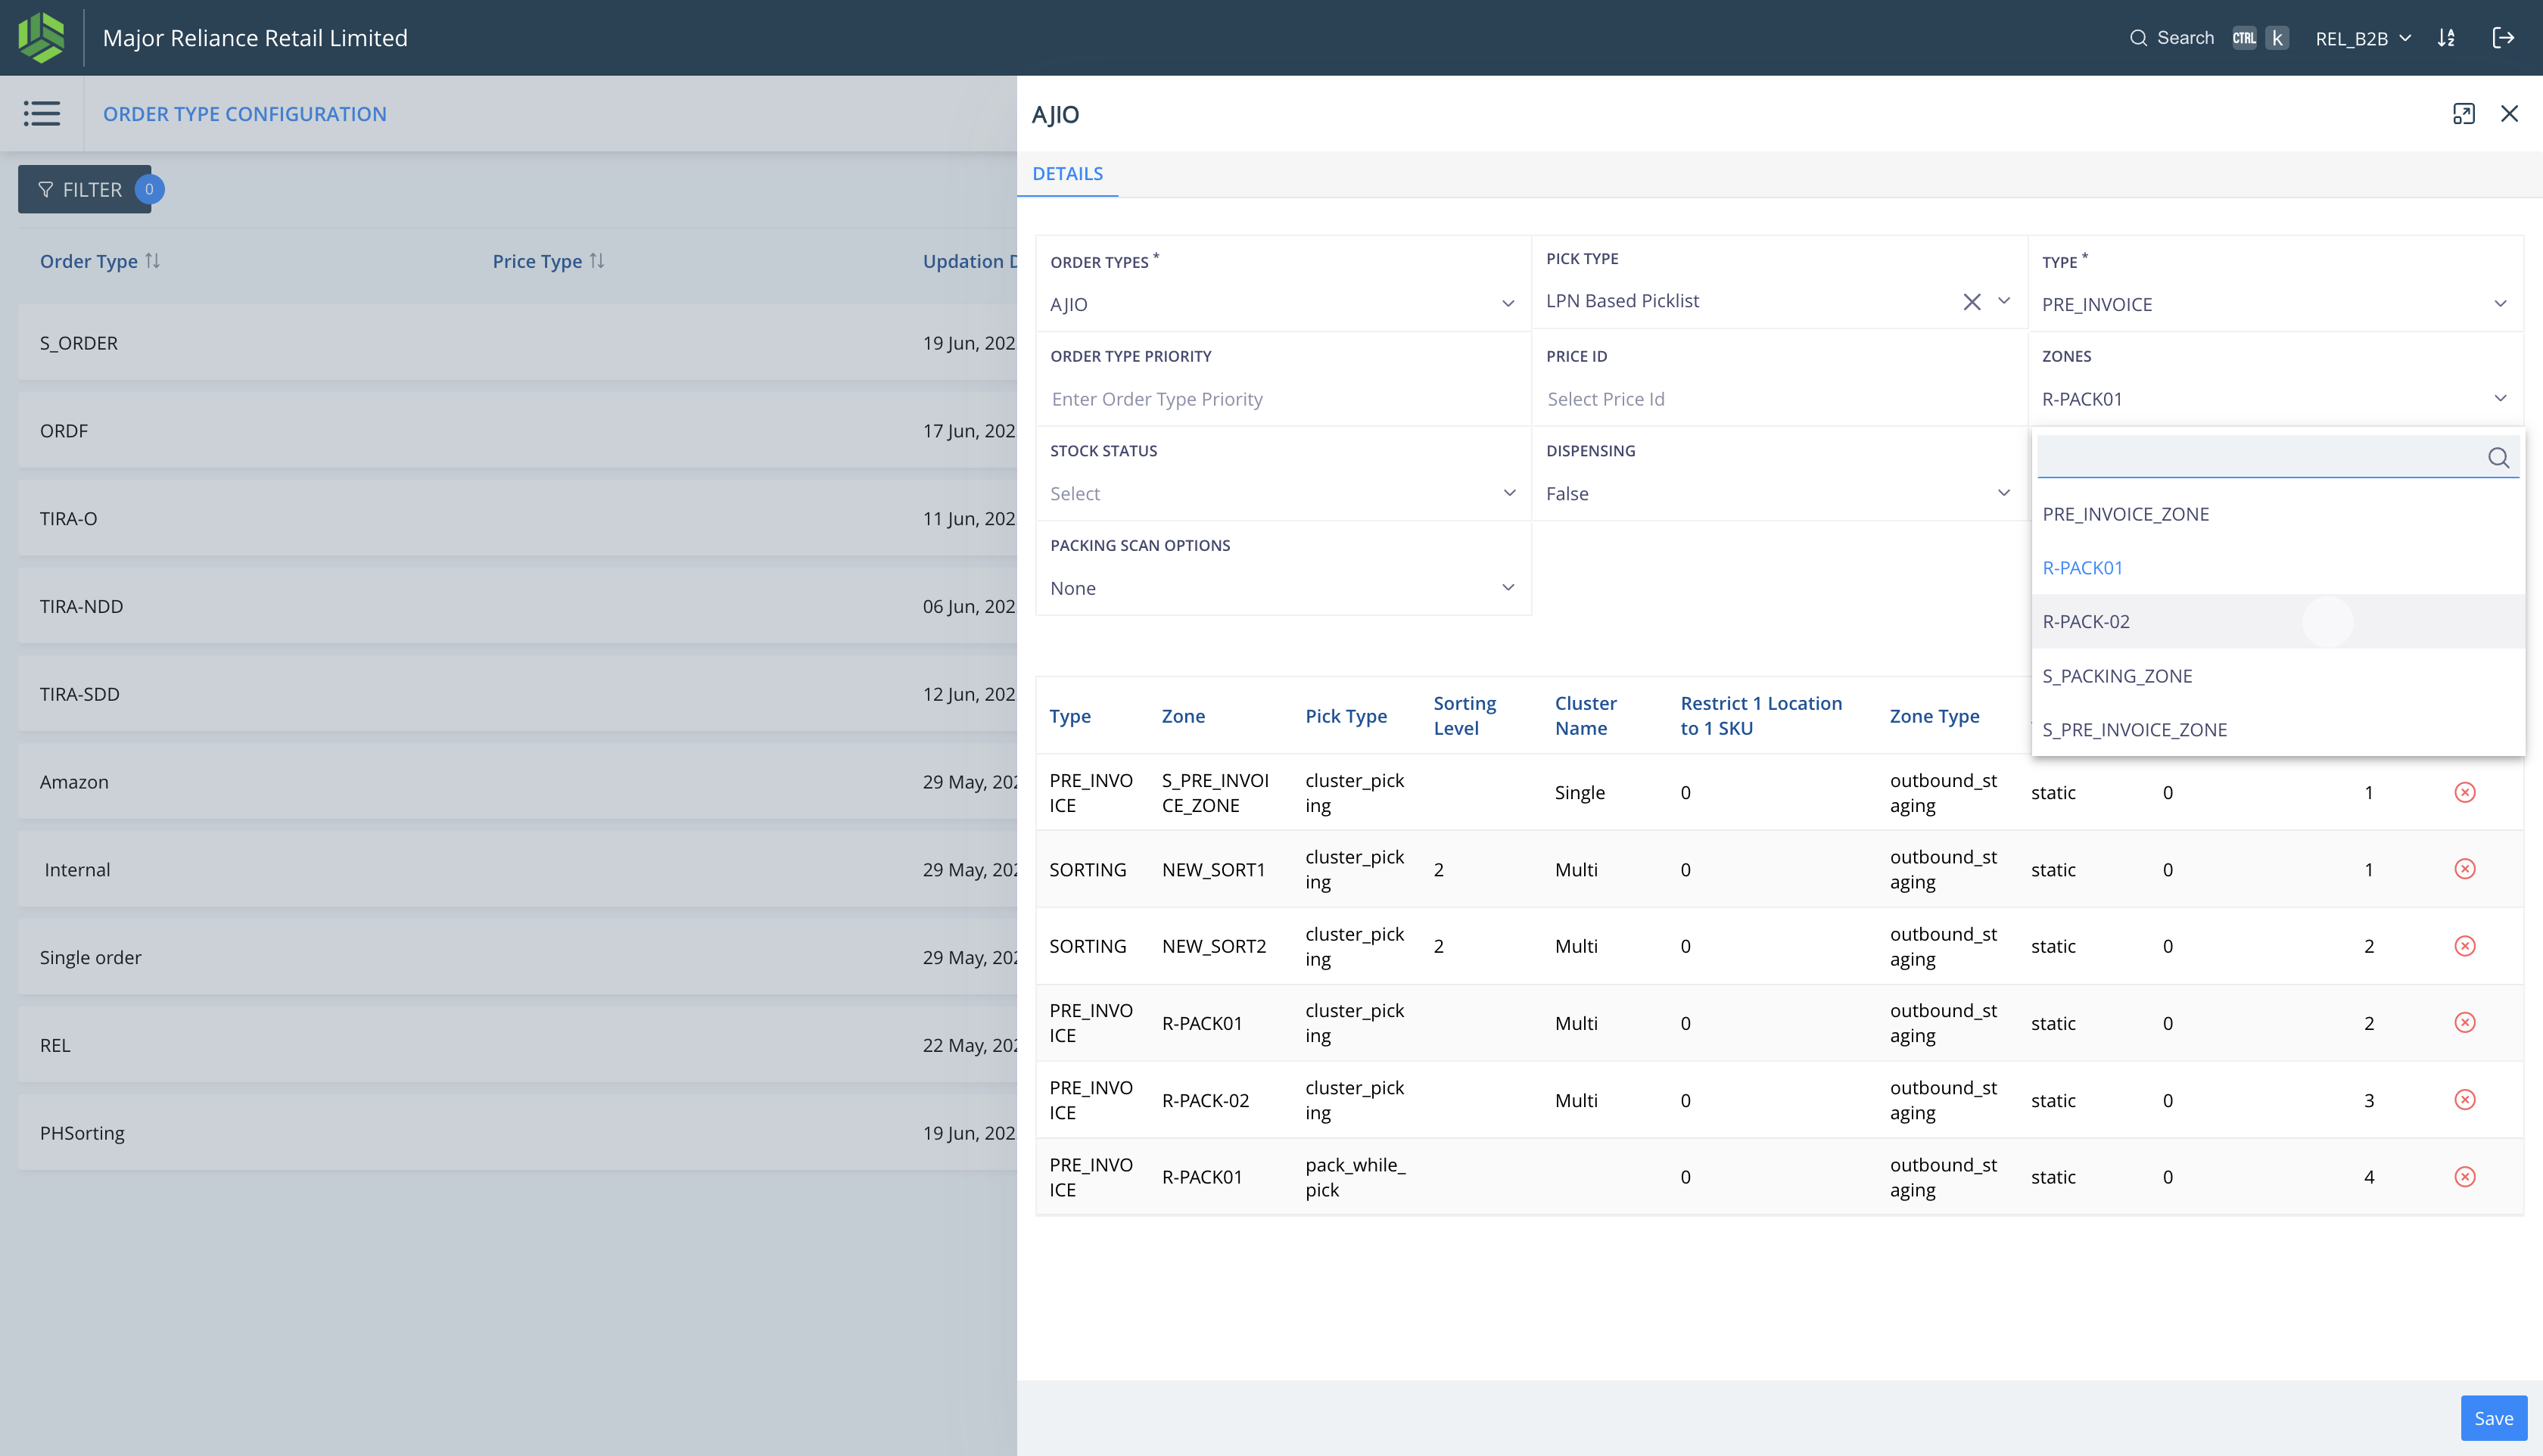Open REL_B2B account dropdown
The height and width of the screenshot is (1456, 2543).
click(x=2363, y=38)
